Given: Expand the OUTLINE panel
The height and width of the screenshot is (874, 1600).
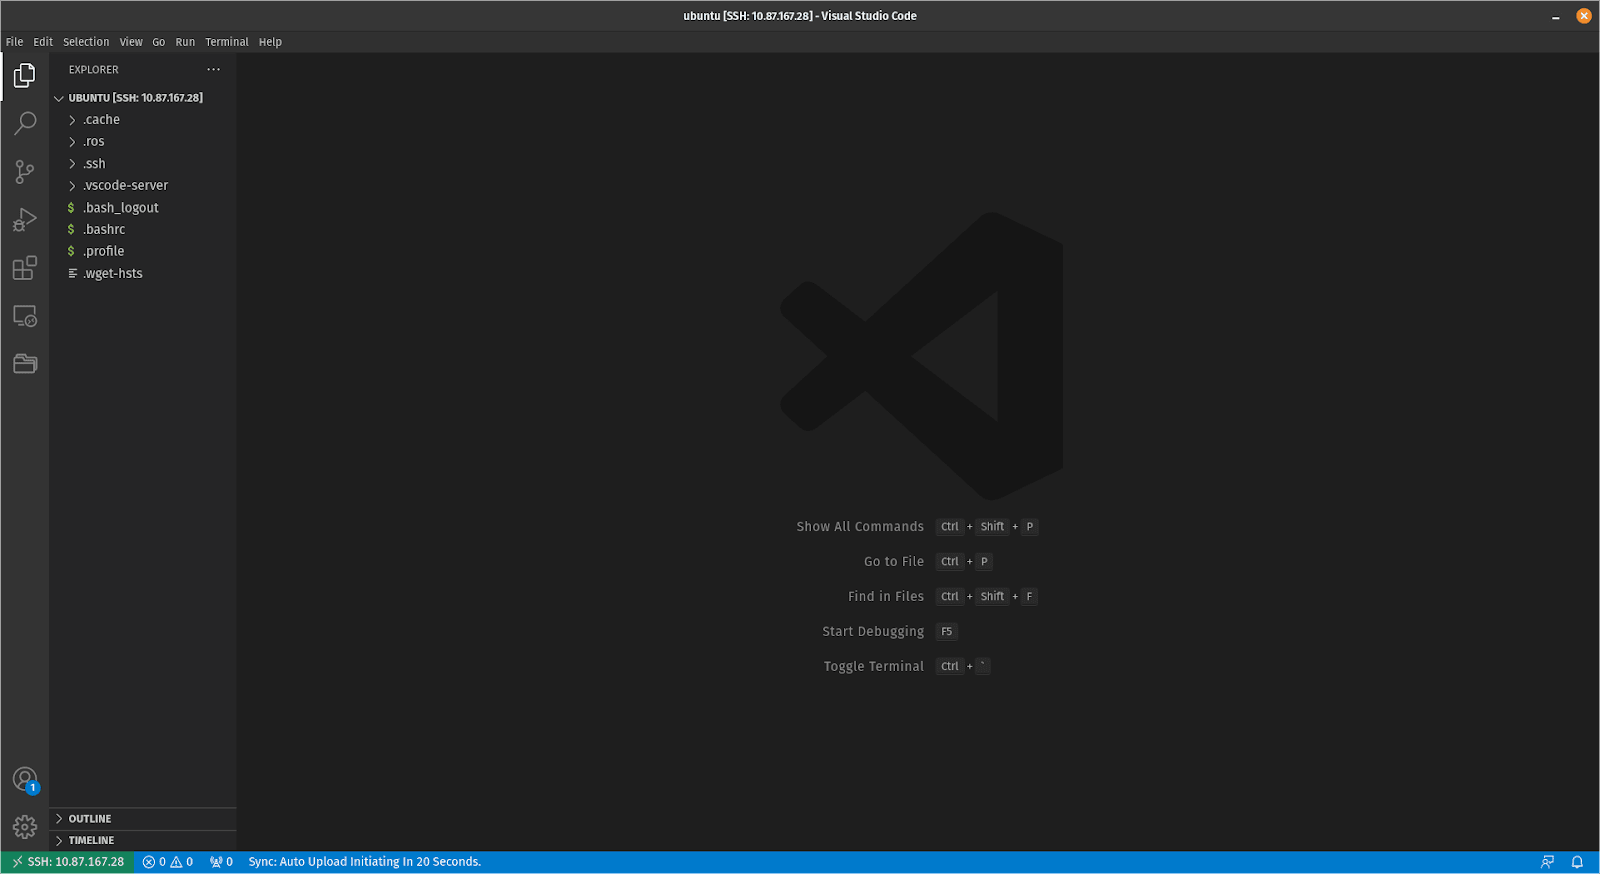Looking at the screenshot, I should pyautogui.click(x=142, y=818).
